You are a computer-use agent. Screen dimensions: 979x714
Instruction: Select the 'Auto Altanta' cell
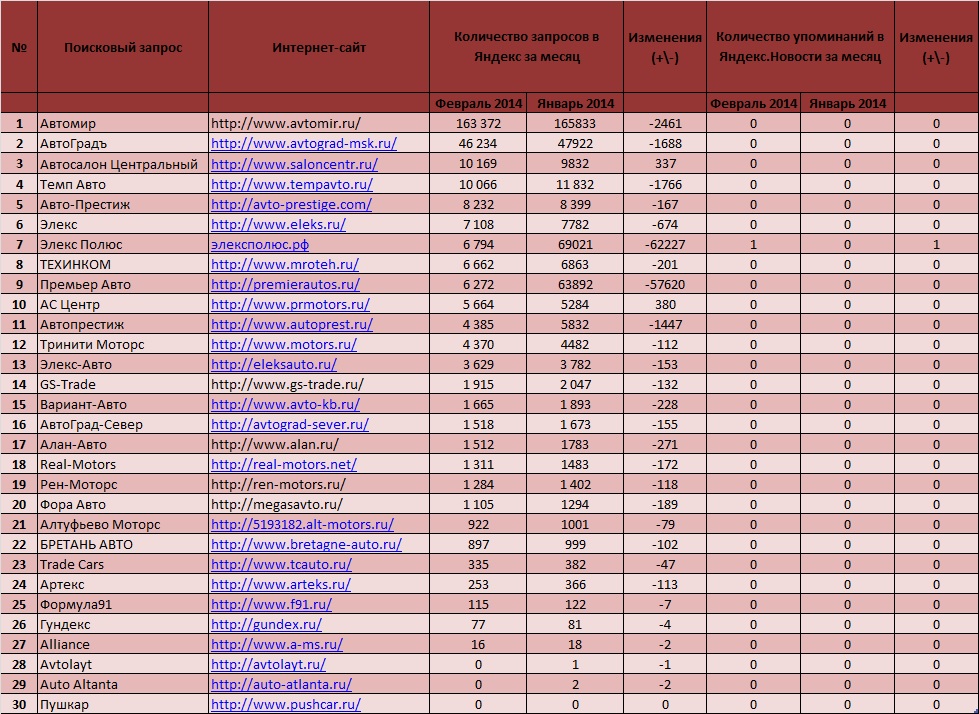(123, 684)
